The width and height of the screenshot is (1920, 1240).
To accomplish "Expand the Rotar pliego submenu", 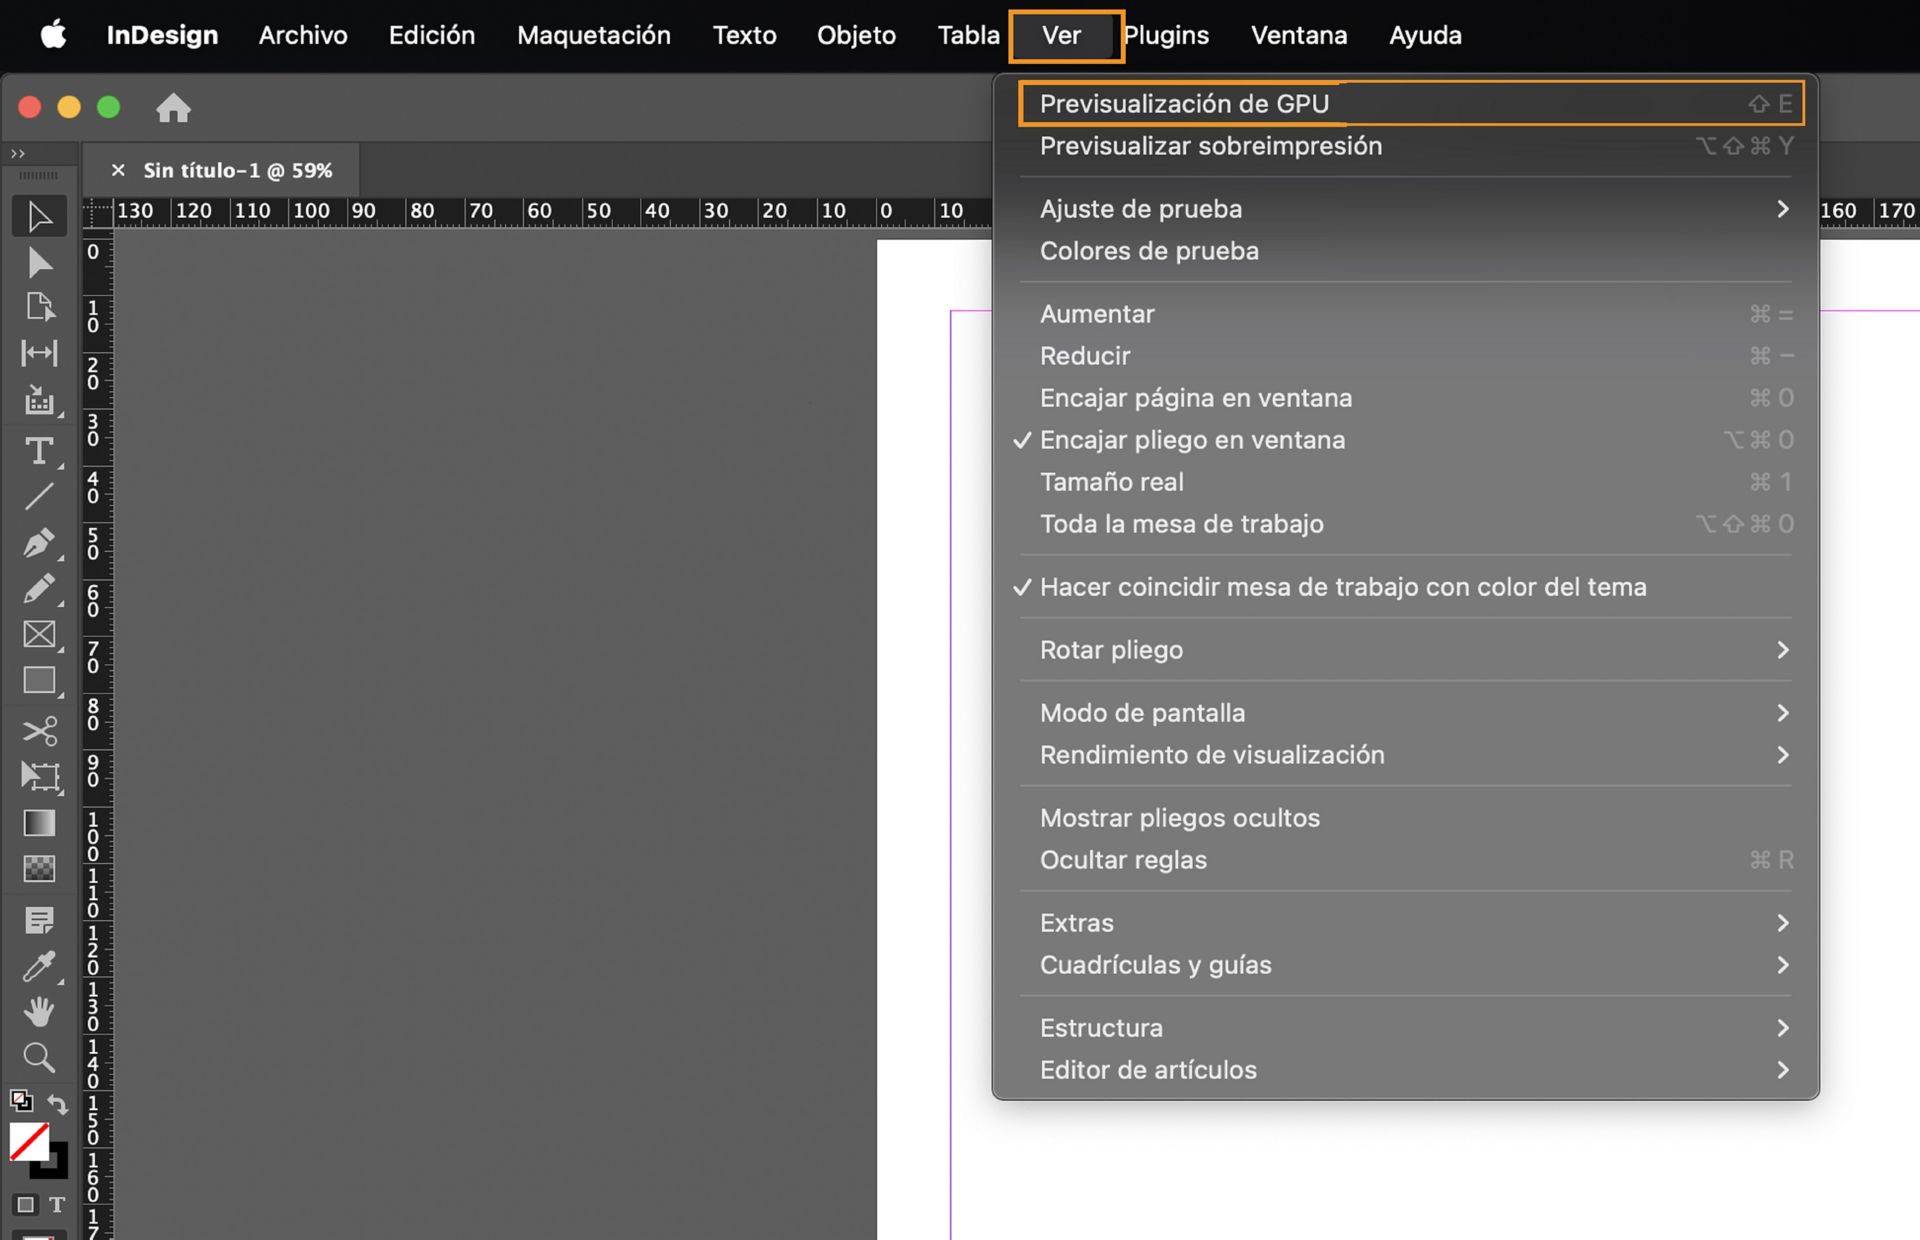I will coord(1111,650).
